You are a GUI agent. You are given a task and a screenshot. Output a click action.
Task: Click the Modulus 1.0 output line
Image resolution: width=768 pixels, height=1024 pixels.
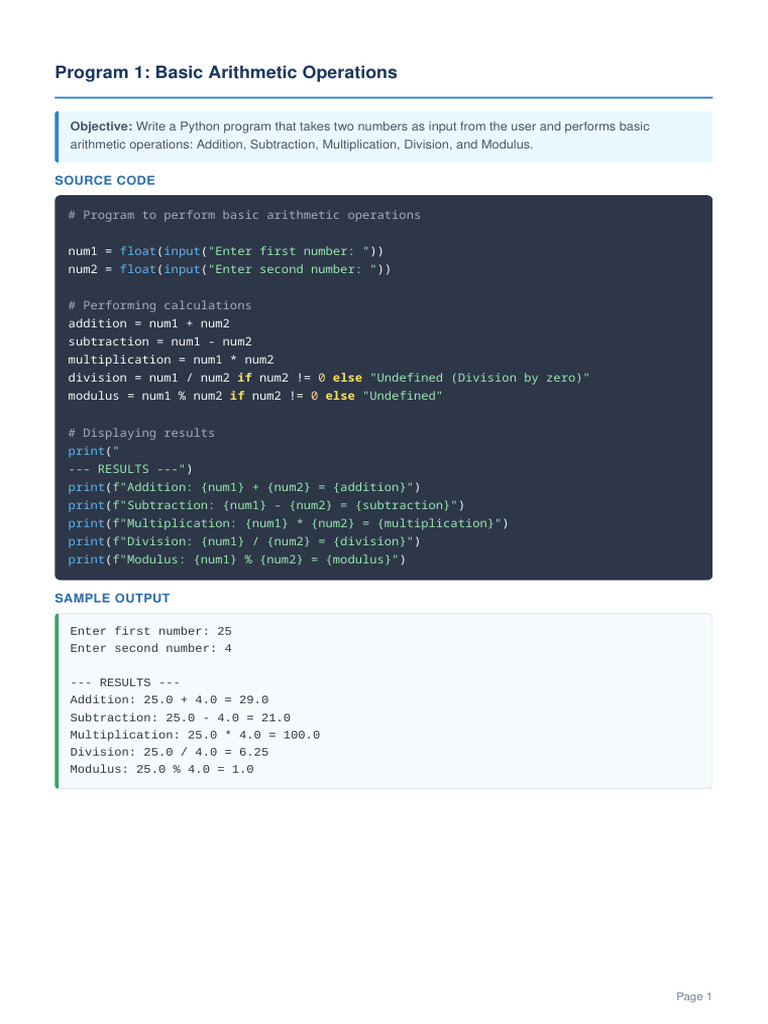coord(162,769)
